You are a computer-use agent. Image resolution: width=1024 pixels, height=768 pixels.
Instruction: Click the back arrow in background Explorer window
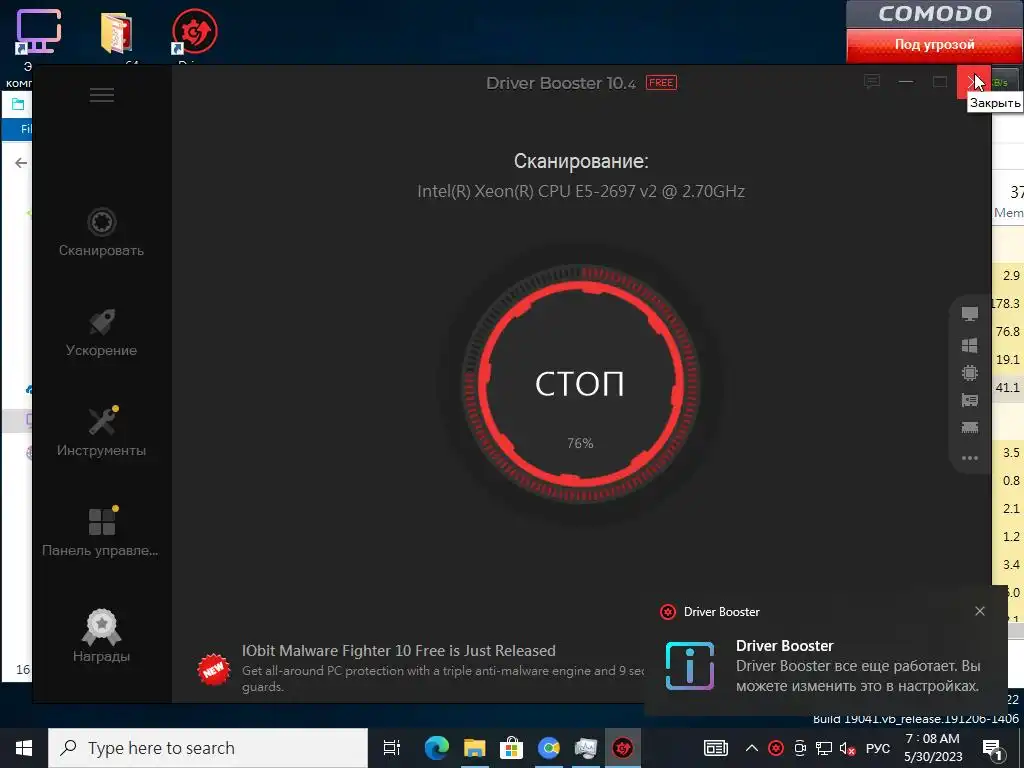pos(21,163)
